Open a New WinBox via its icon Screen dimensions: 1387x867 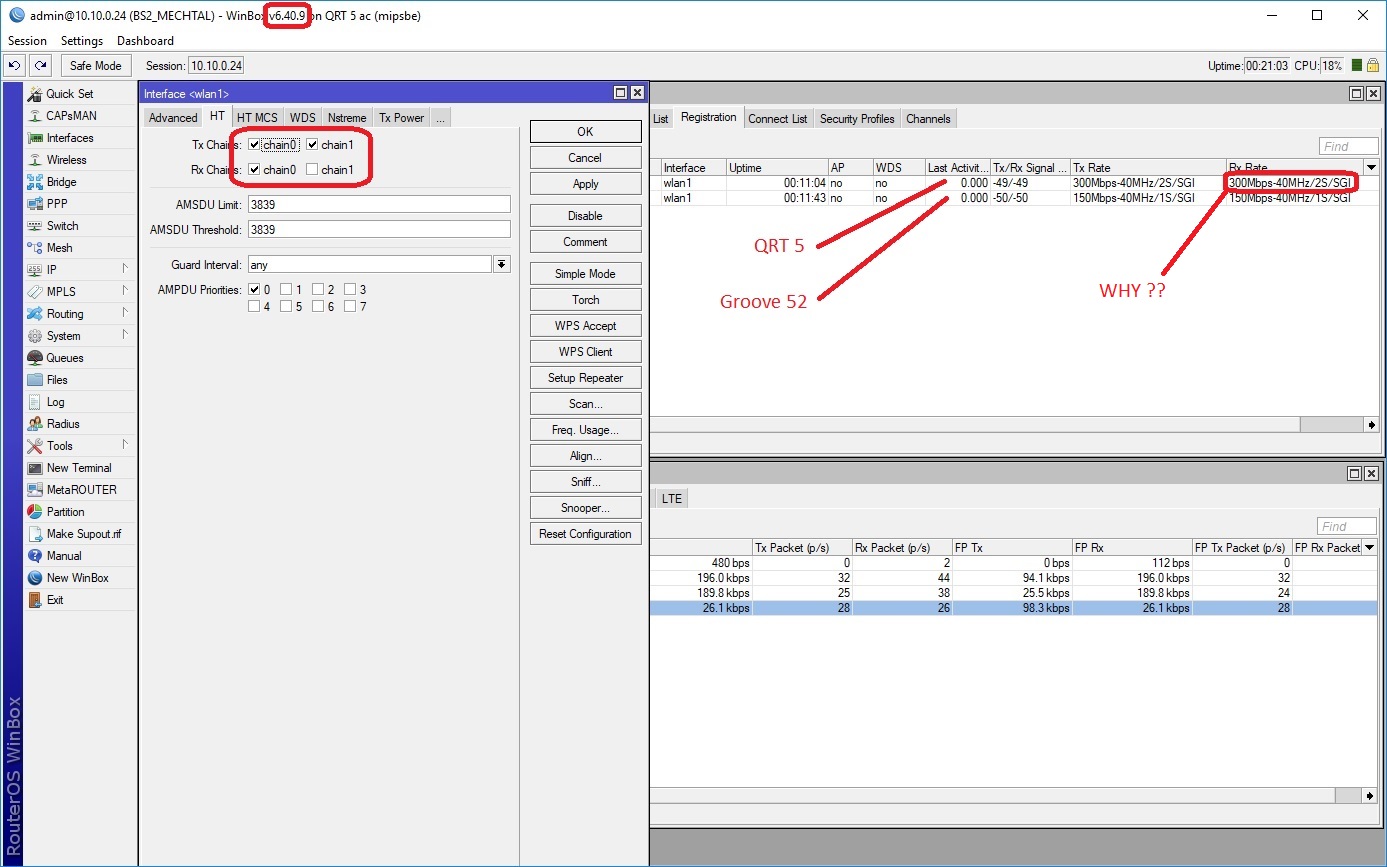coord(35,578)
